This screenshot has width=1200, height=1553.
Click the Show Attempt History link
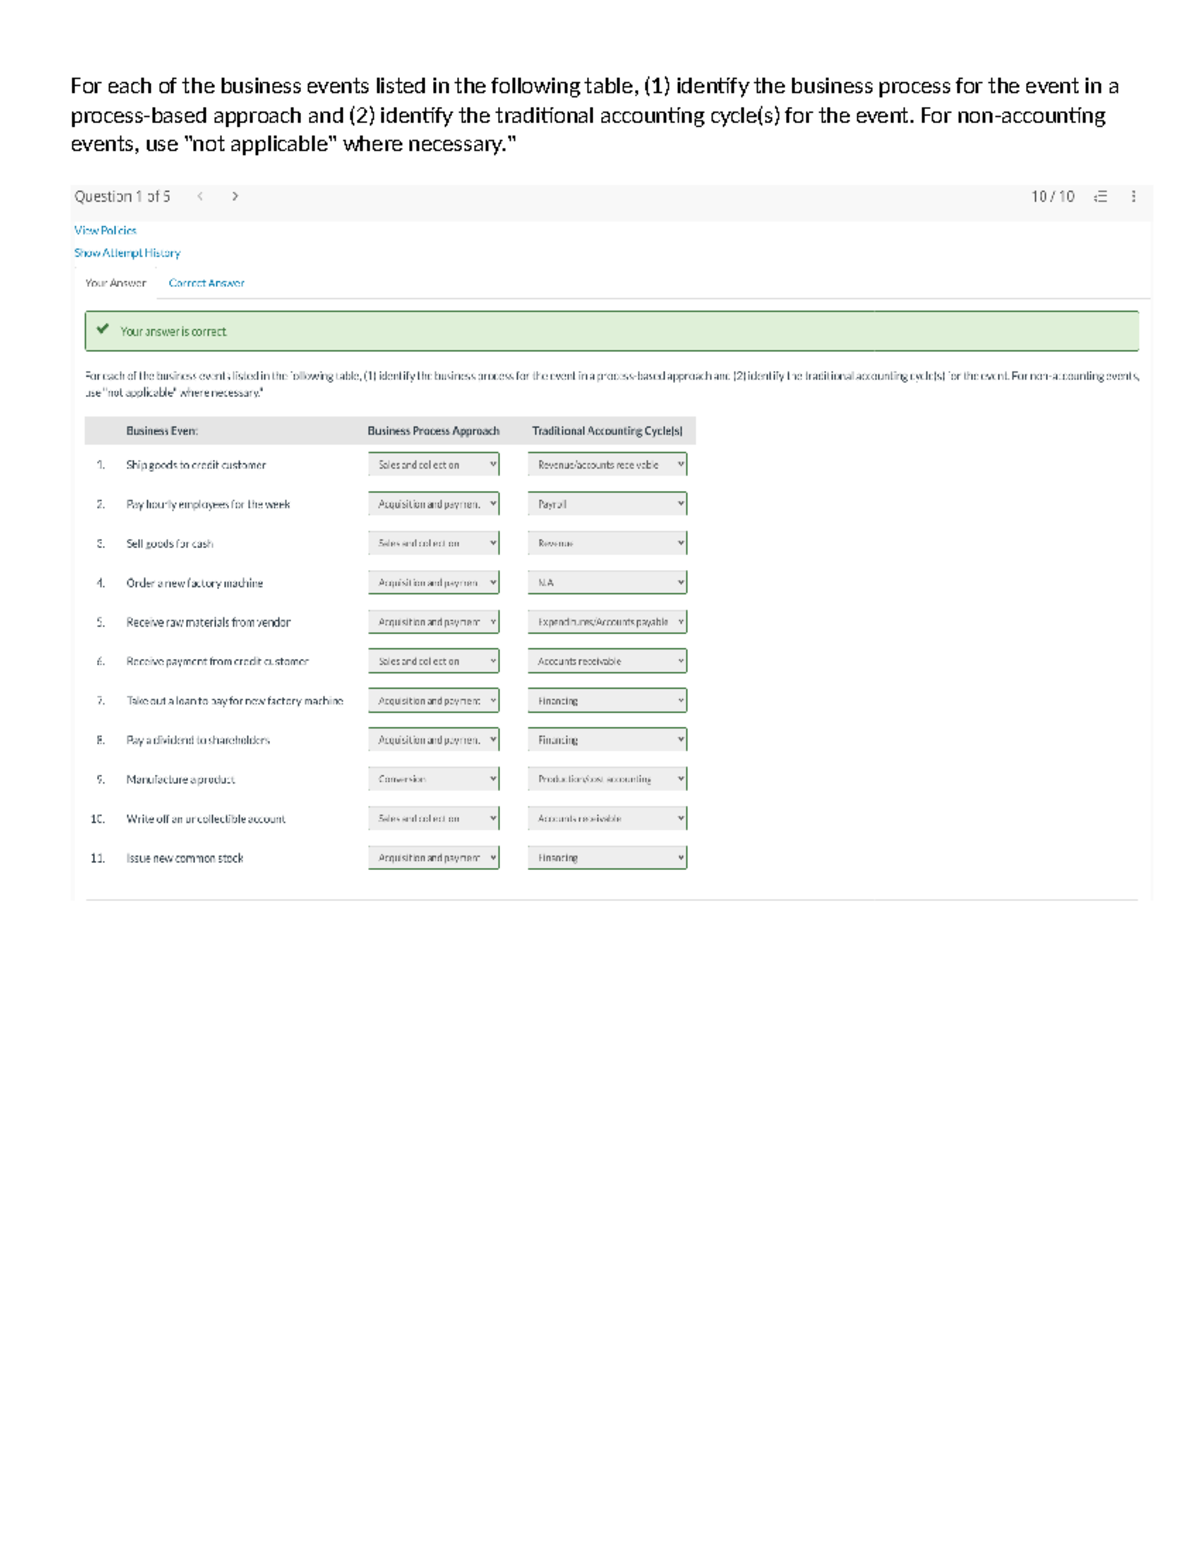click(127, 253)
